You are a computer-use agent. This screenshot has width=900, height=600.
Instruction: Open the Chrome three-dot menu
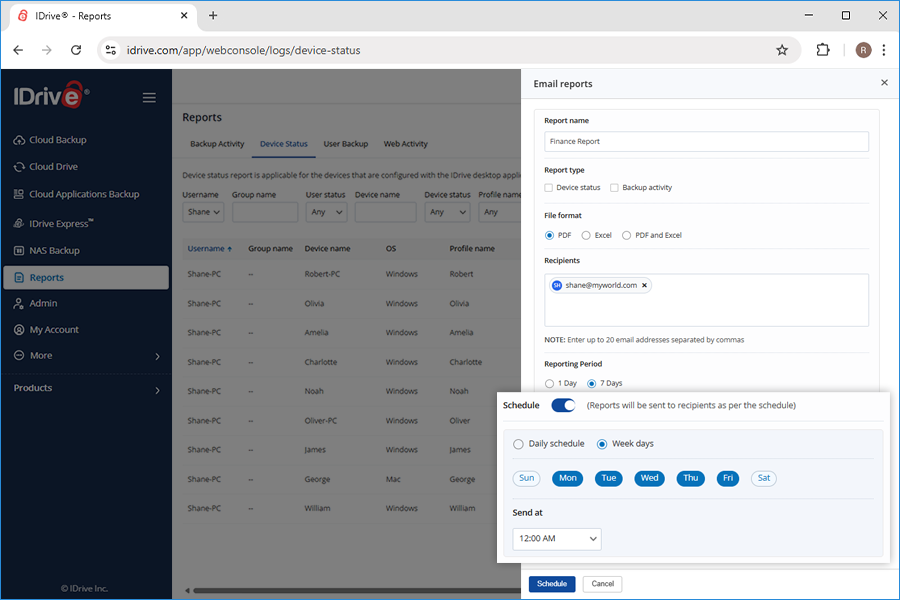(884, 50)
